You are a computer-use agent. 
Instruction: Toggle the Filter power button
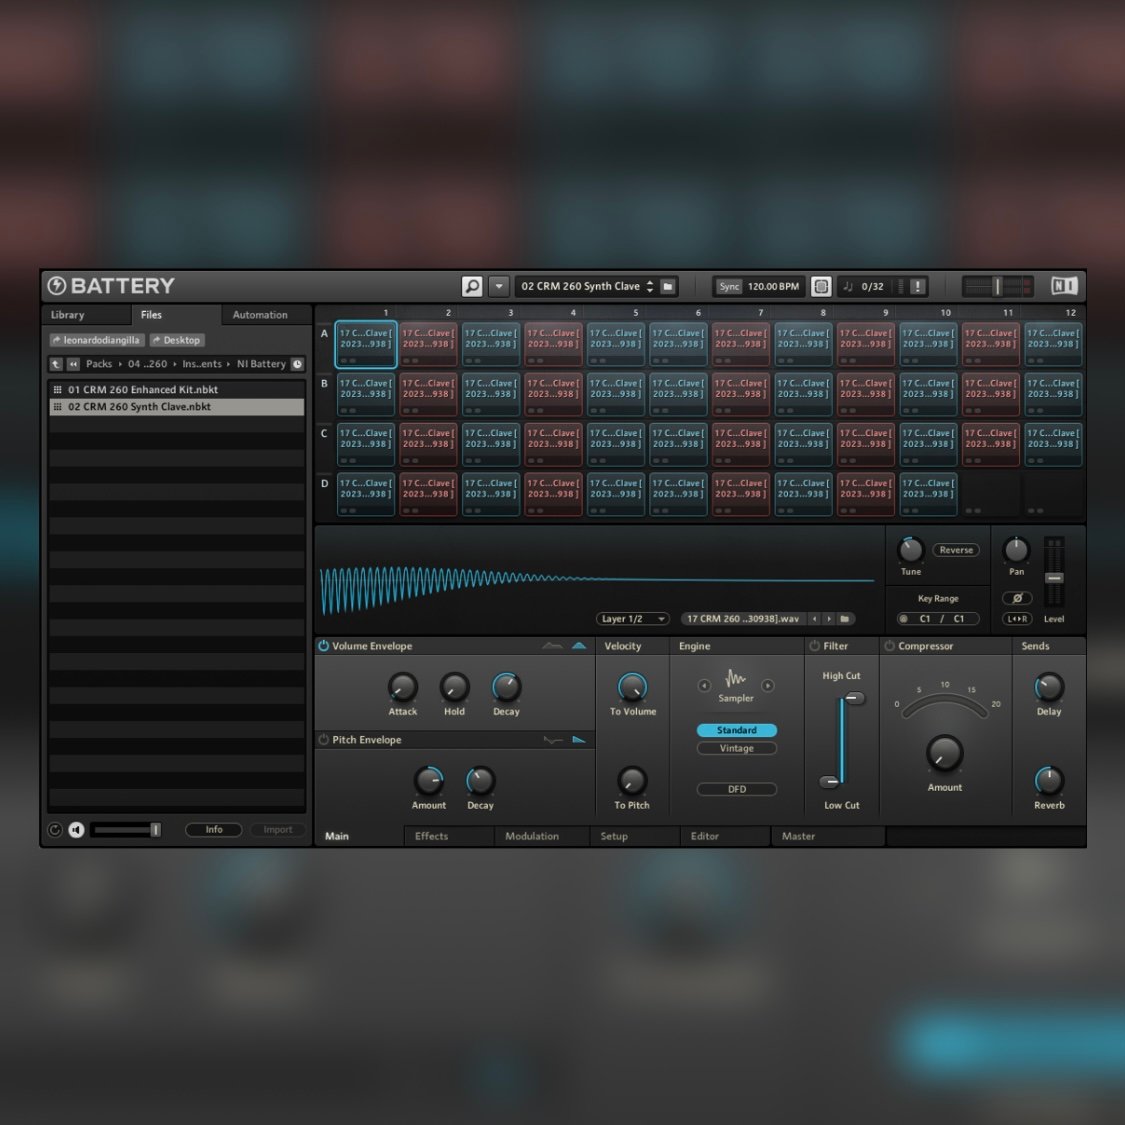[814, 646]
